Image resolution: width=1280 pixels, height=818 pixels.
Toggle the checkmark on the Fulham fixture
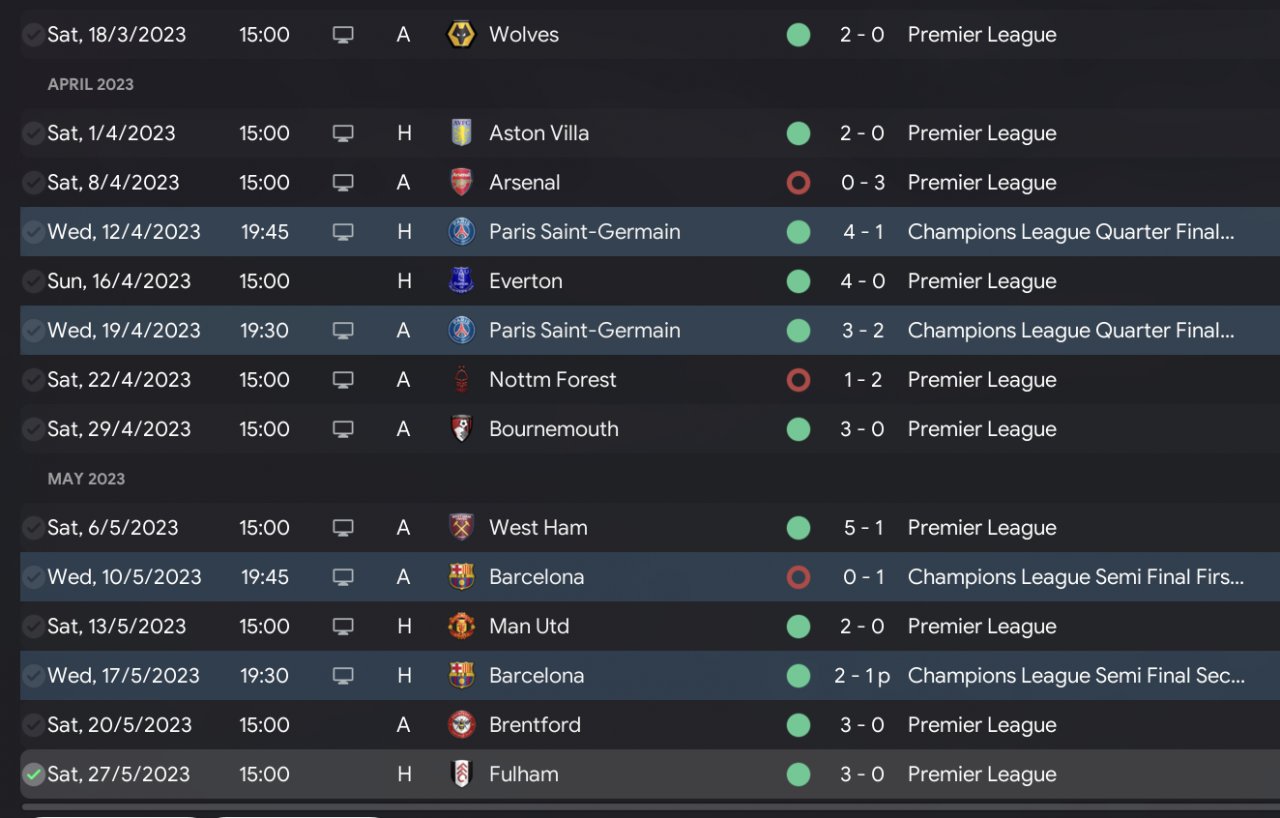pyautogui.click(x=33, y=774)
